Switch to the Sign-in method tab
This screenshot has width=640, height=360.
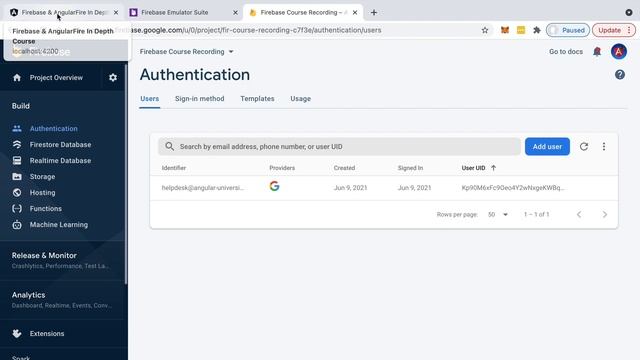coord(200,99)
